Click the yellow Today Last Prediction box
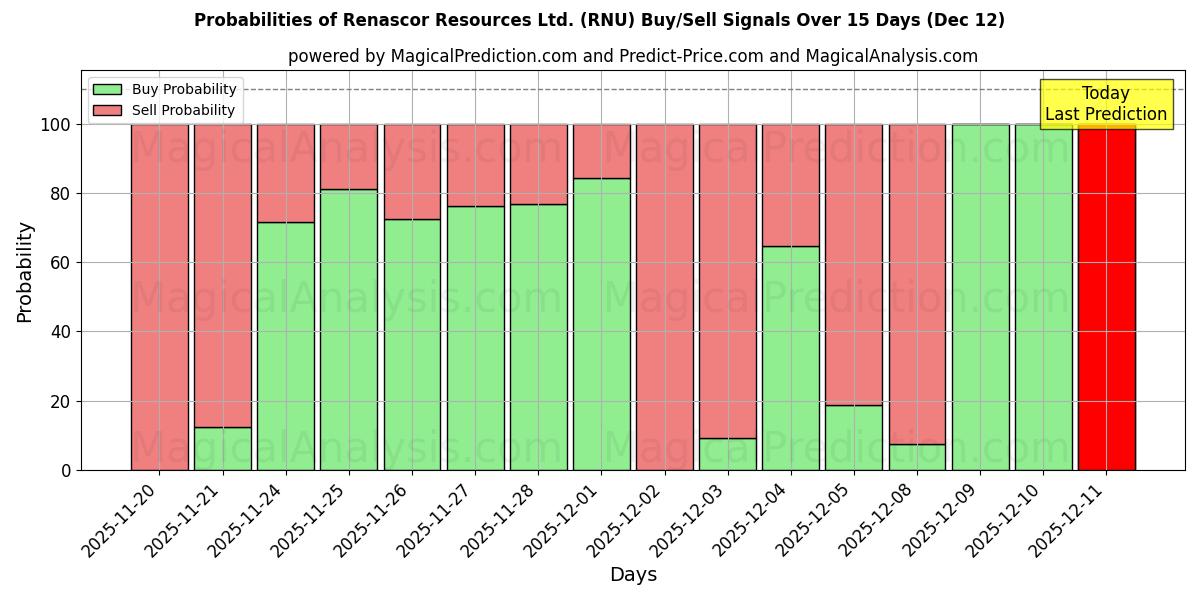 click(x=1105, y=103)
